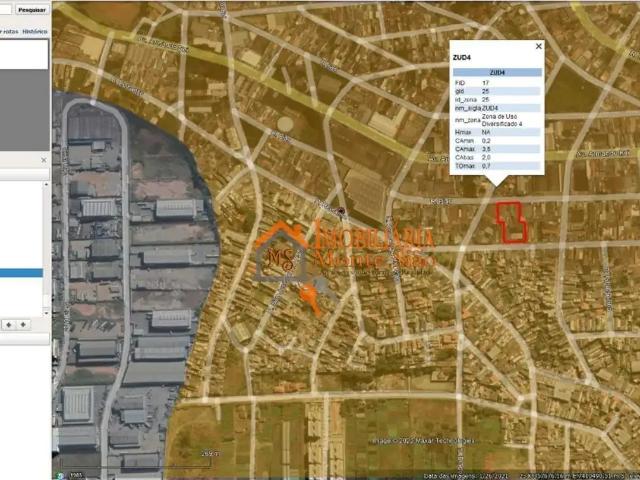Click the Maxar Technologies image attribution text
The height and width of the screenshot is (480, 640).
tap(424, 441)
